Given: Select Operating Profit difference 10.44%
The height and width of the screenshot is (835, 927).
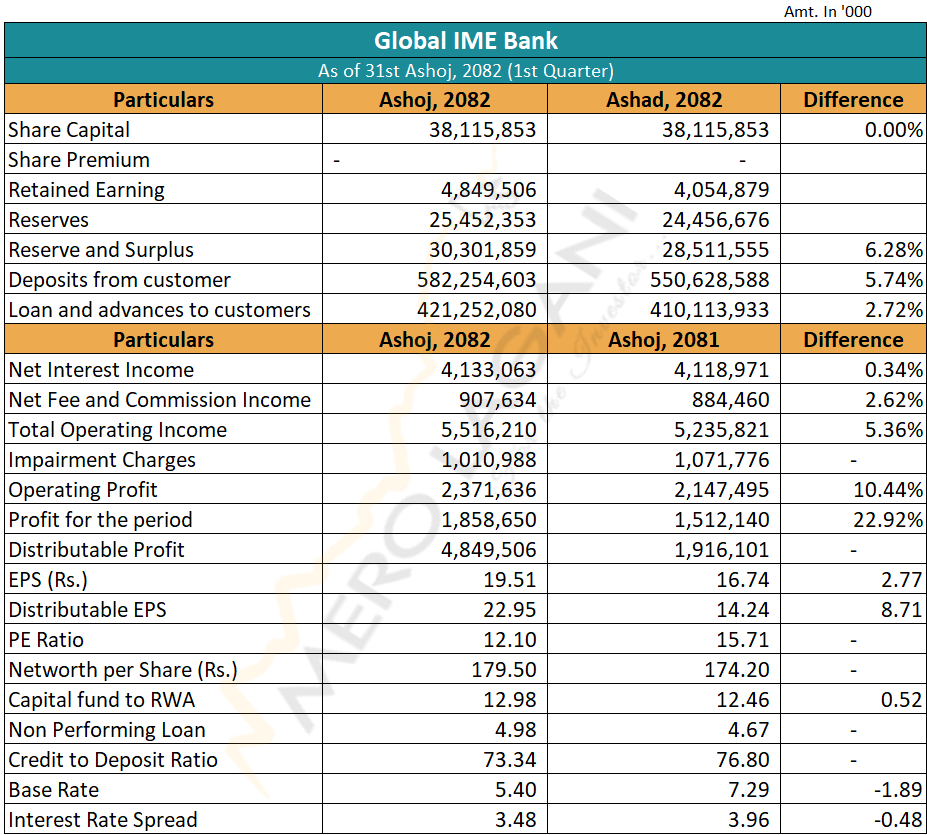Looking at the screenshot, I should point(888,490).
